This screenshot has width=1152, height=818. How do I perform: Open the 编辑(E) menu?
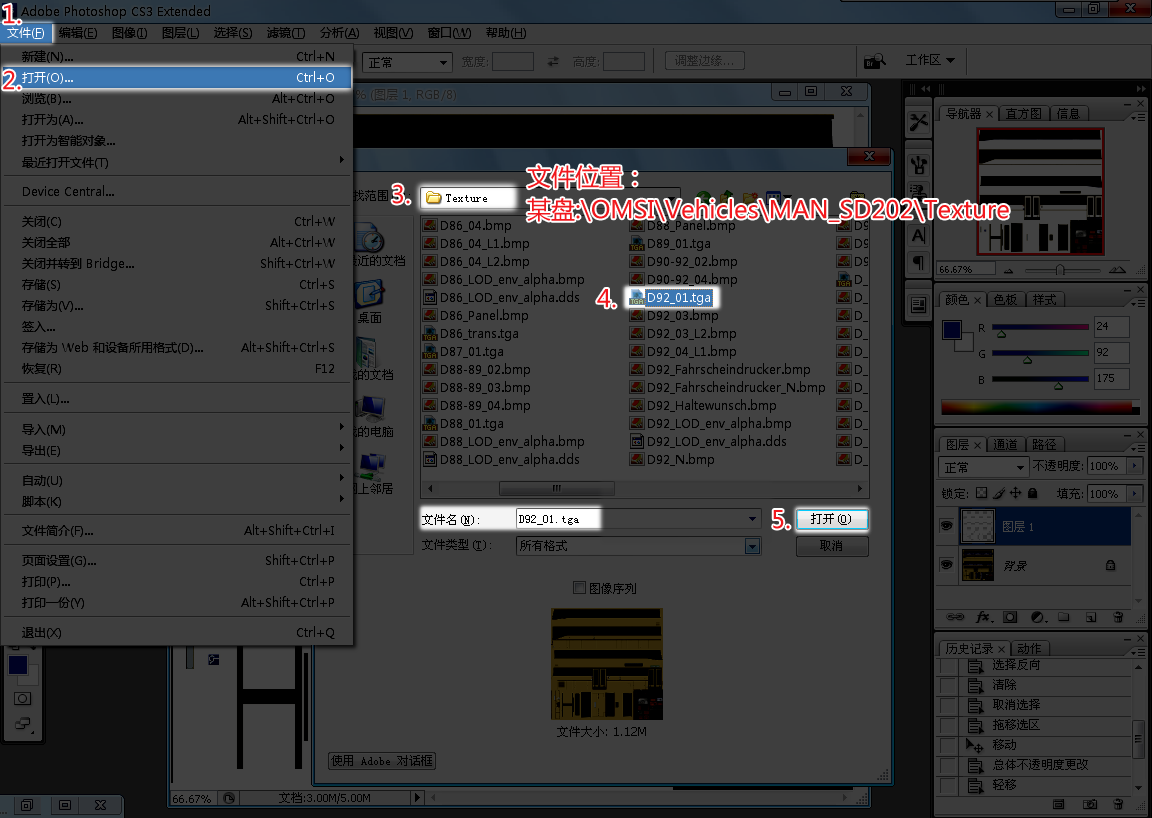(x=78, y=33)
